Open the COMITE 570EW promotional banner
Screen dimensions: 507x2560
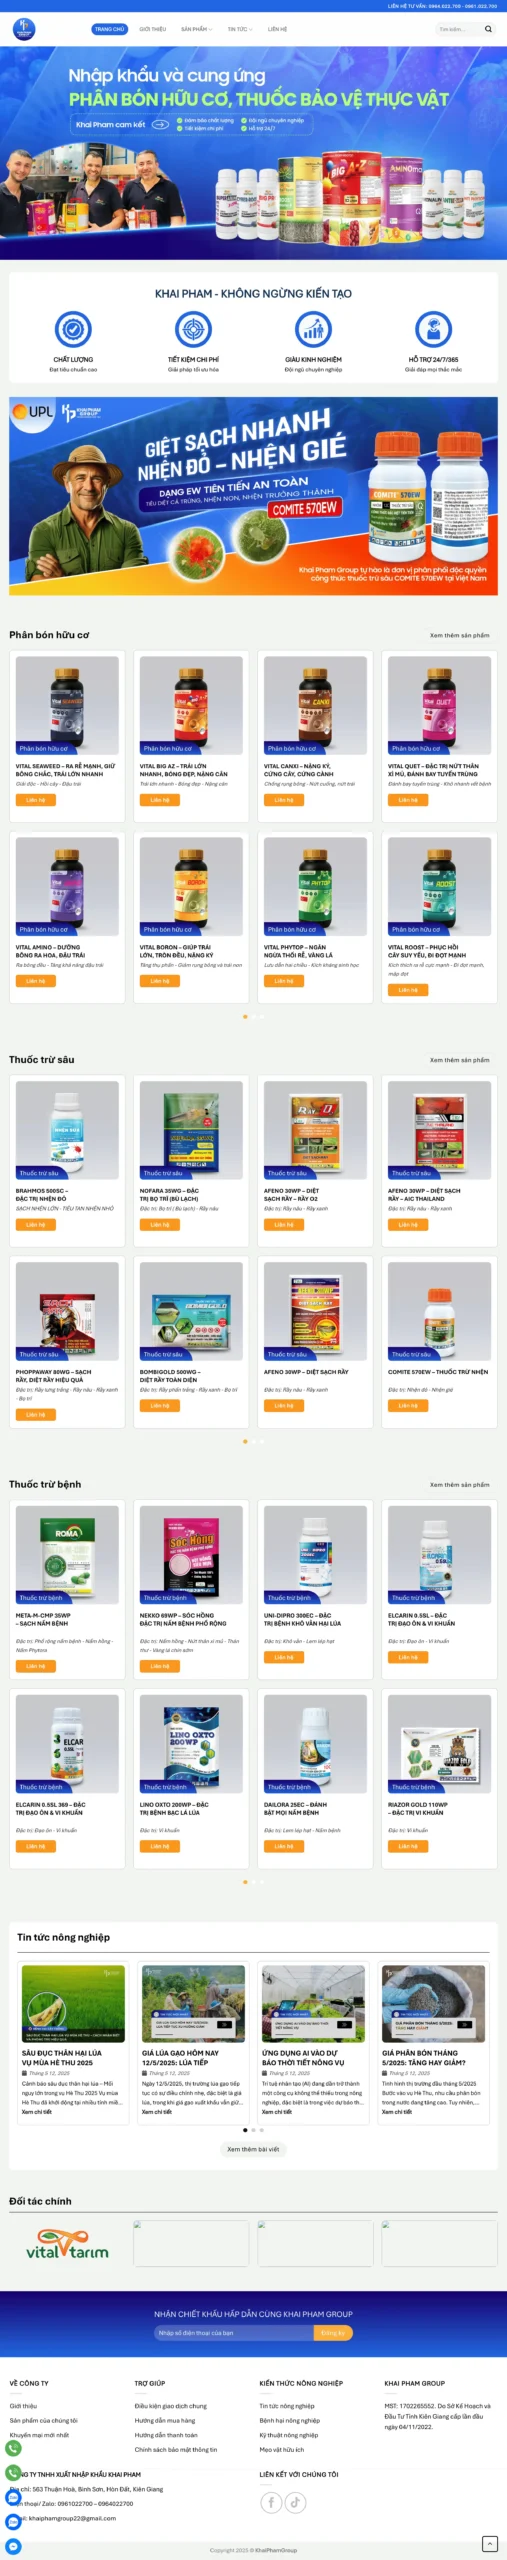[x=253, y=496]
